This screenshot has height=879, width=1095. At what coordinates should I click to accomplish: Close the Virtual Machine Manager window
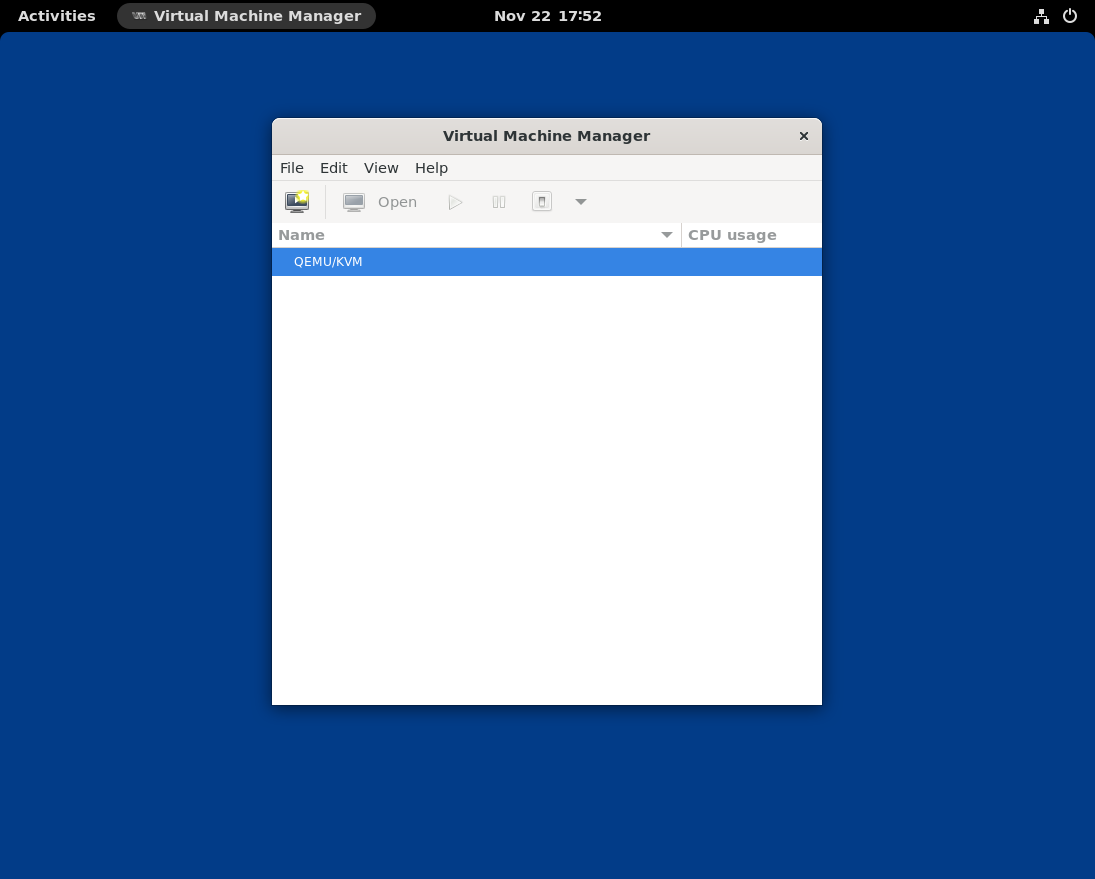tap(804, 136)
